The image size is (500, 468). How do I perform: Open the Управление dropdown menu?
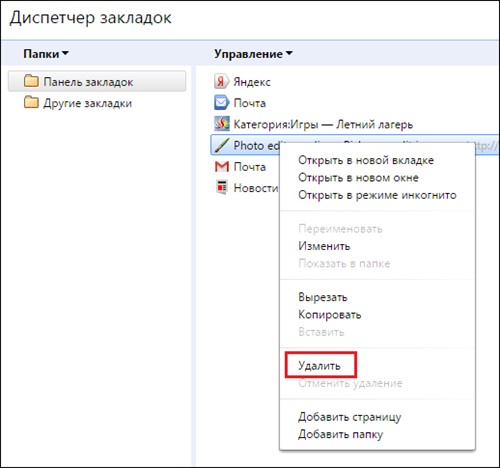(253, 54)
